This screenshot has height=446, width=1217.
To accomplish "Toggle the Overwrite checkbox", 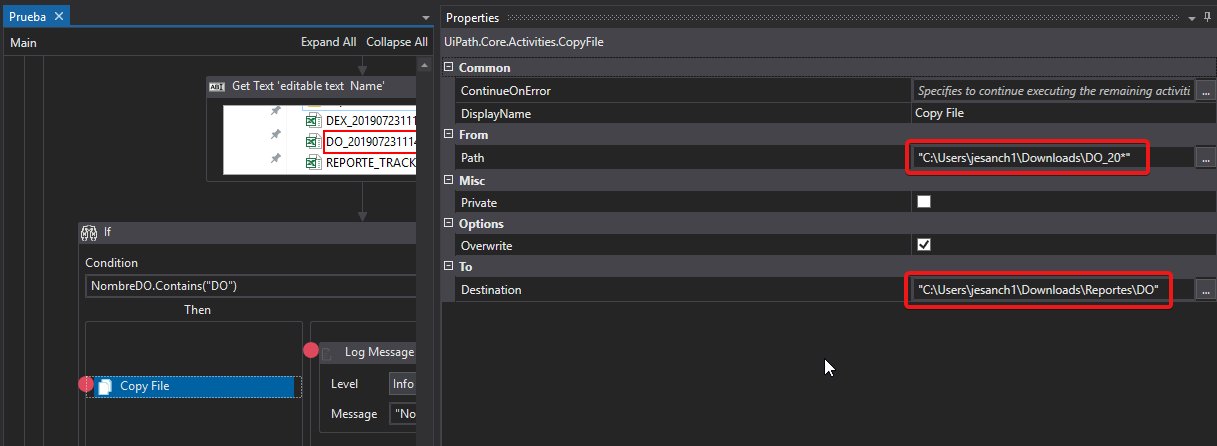I will pos(924,245).
